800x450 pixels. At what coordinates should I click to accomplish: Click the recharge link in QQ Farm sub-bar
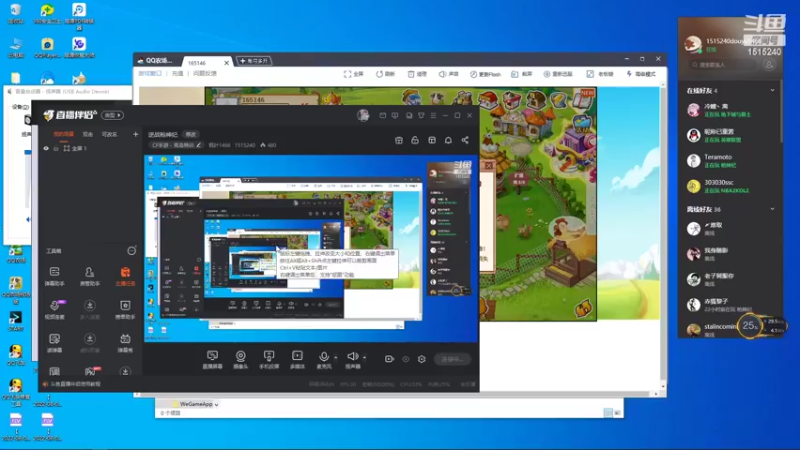[177, 73]
